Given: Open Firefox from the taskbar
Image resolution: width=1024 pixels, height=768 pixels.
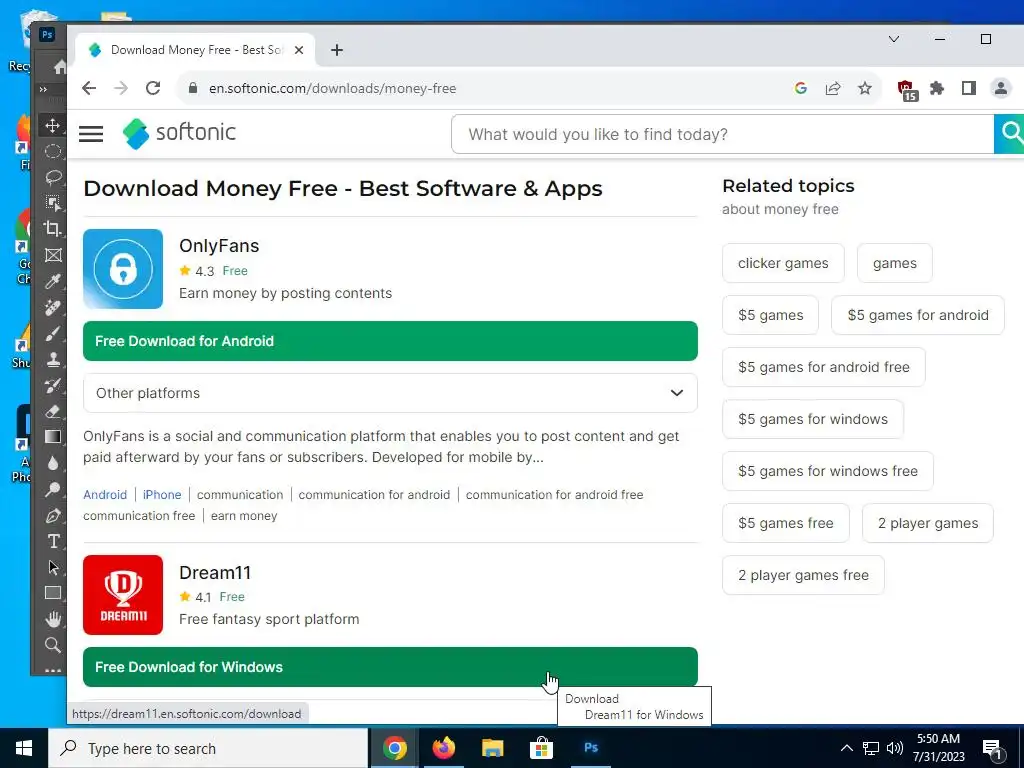Looking at the screenshot, I should click(443, 748).
